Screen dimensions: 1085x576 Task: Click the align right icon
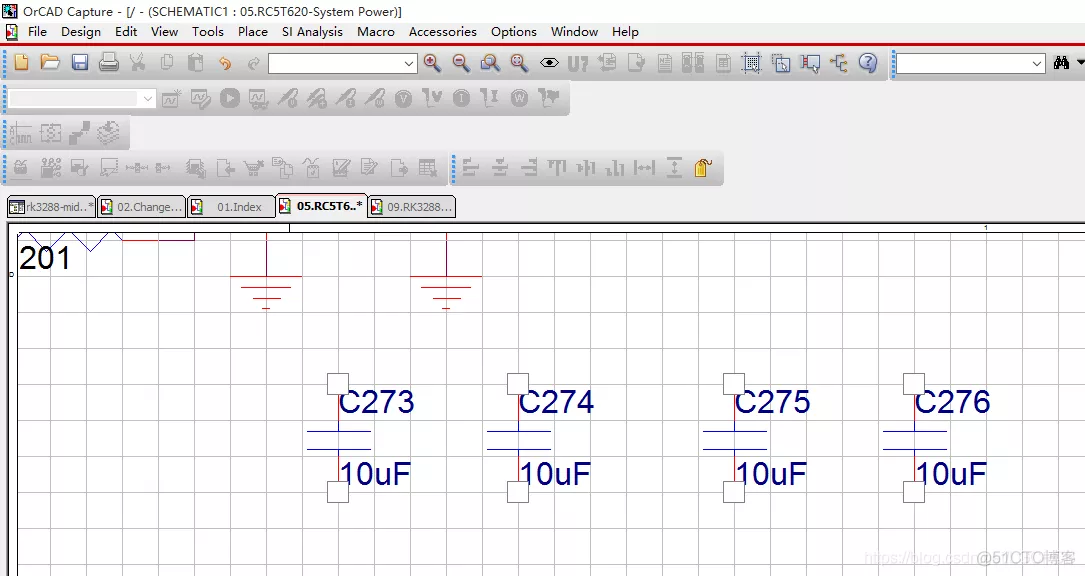(529, 168)
